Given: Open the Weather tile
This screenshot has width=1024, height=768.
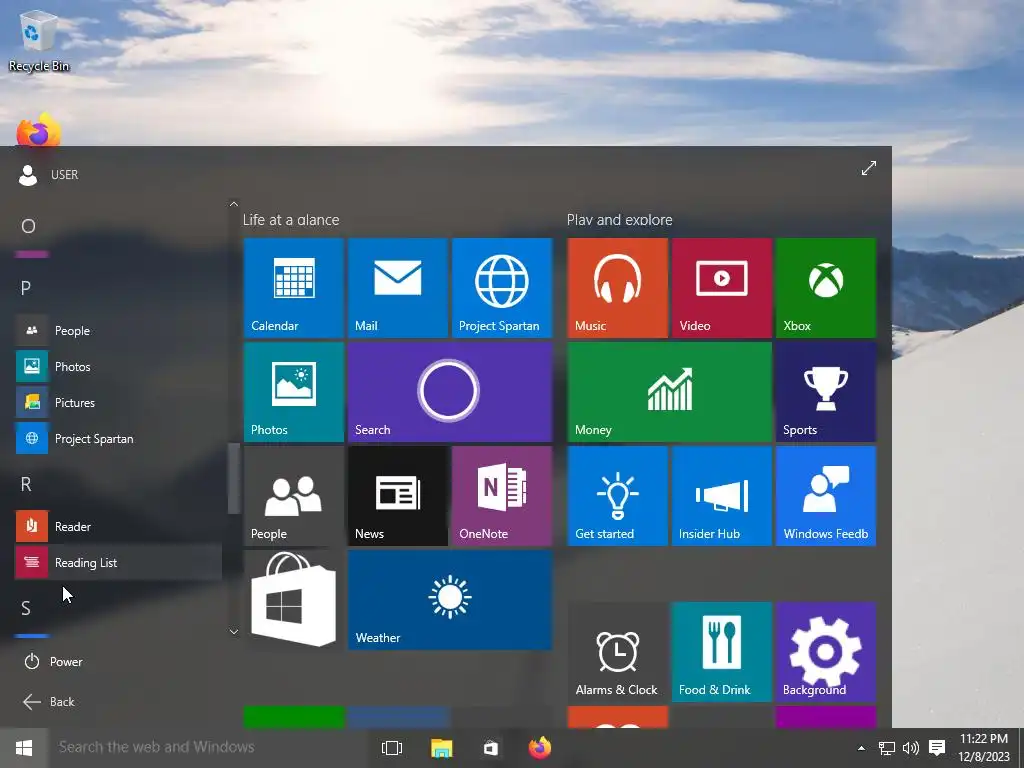Looking at the screenshot, I should tap(450, 600).
